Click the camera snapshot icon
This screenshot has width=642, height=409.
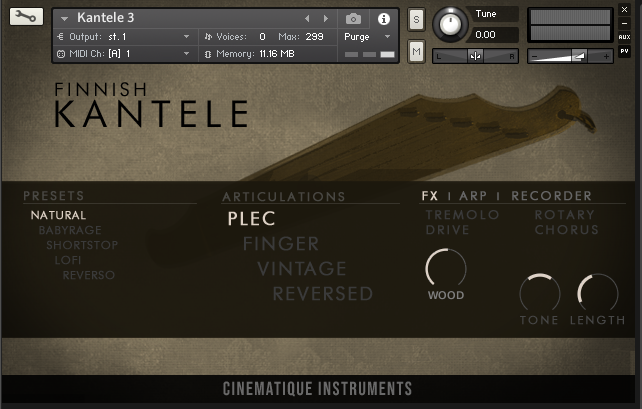353,19
